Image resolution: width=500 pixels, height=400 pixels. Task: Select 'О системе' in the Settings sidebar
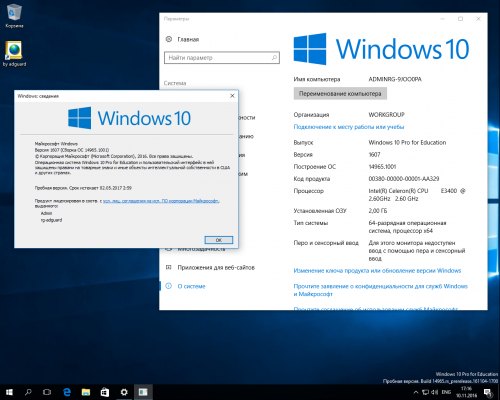pyautogui.click(x=191, y=286)
